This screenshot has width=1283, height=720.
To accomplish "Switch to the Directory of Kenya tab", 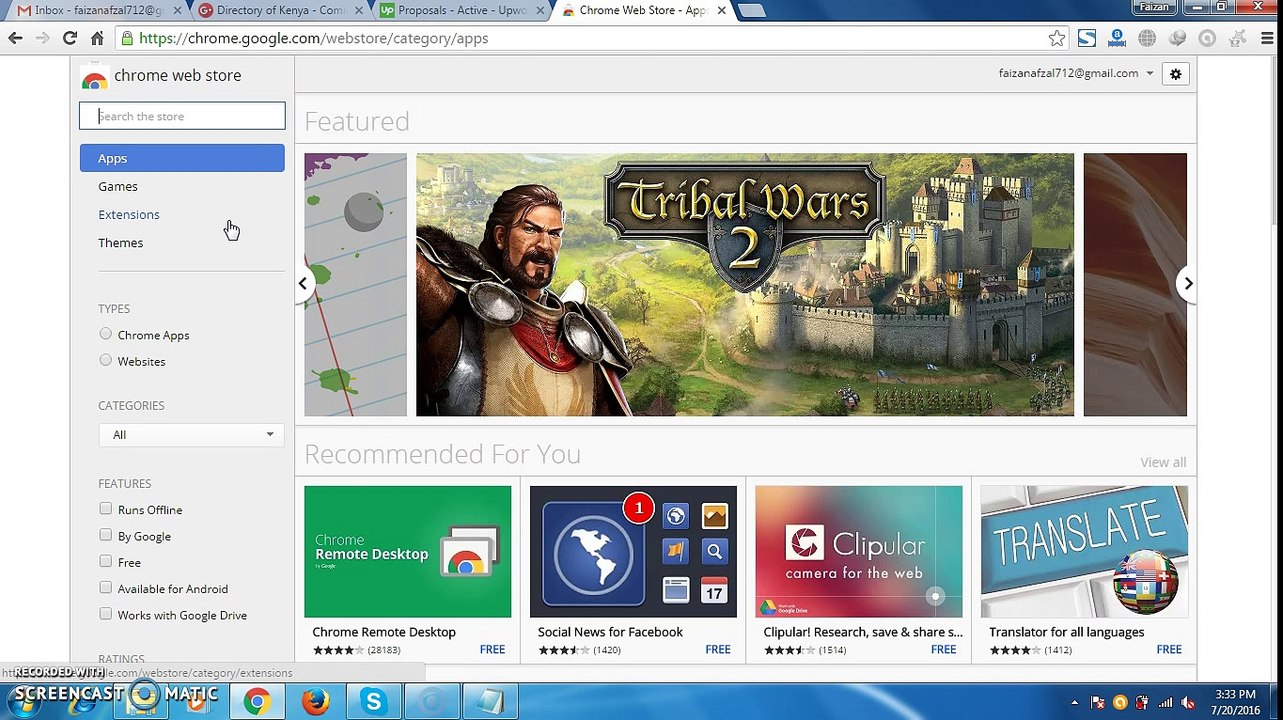I will 280,10.
